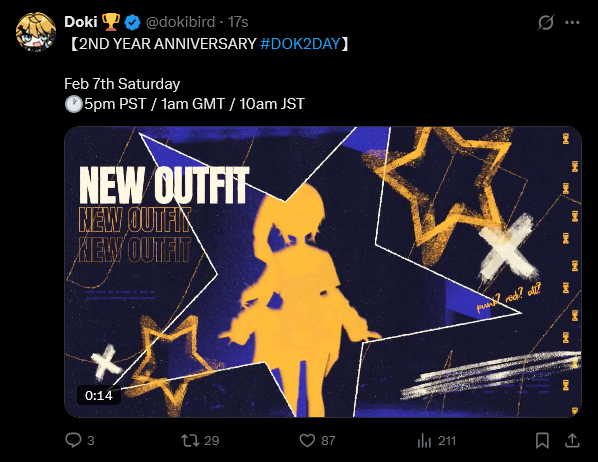Click the 0:14 video duration badge
Screen dimensions: 598x462
tap(99, 396)
